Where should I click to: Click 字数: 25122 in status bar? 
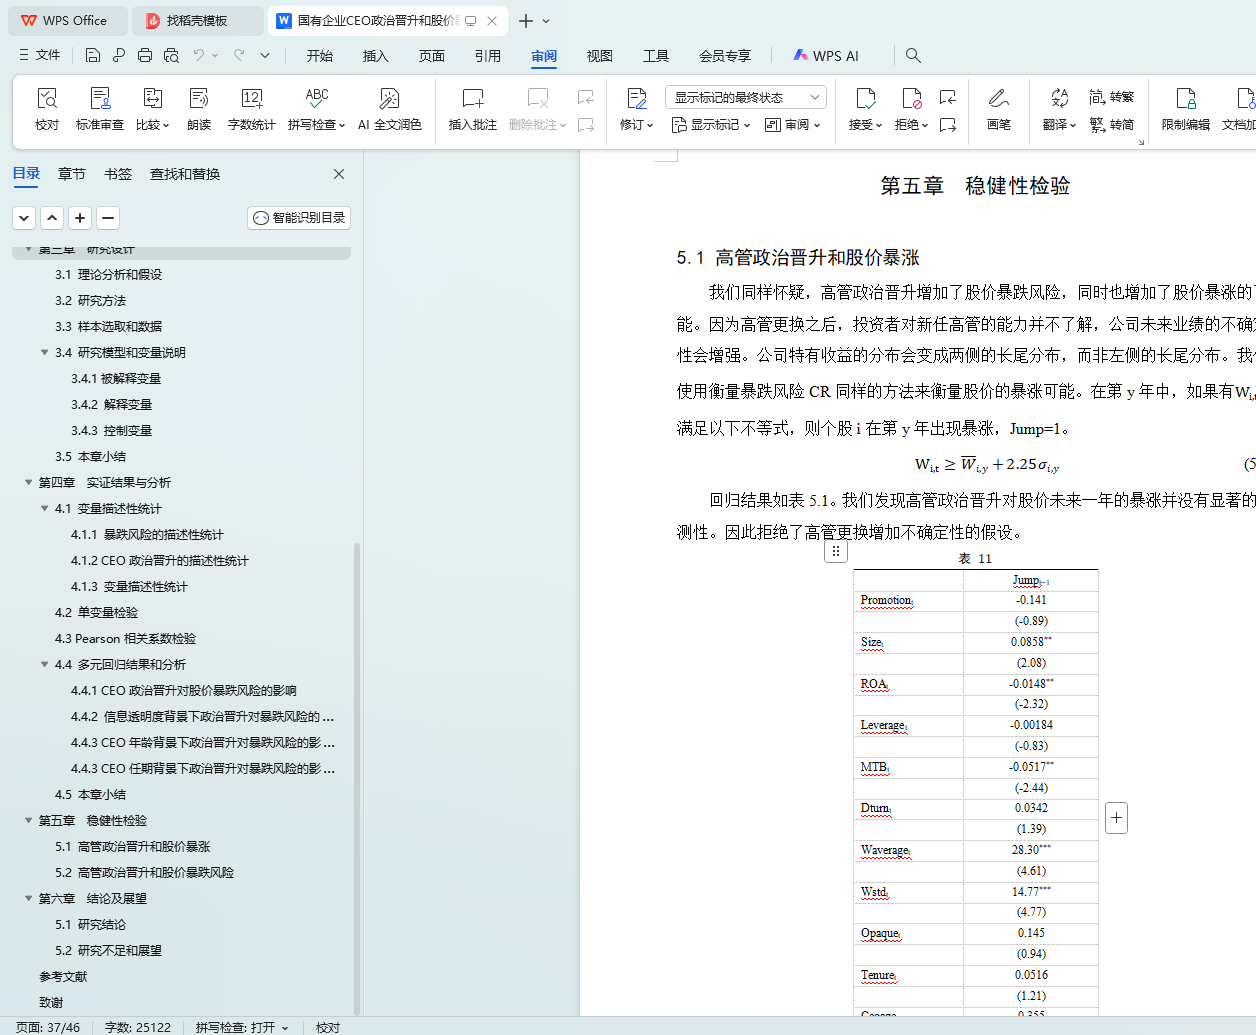[x=138, y=1027]
